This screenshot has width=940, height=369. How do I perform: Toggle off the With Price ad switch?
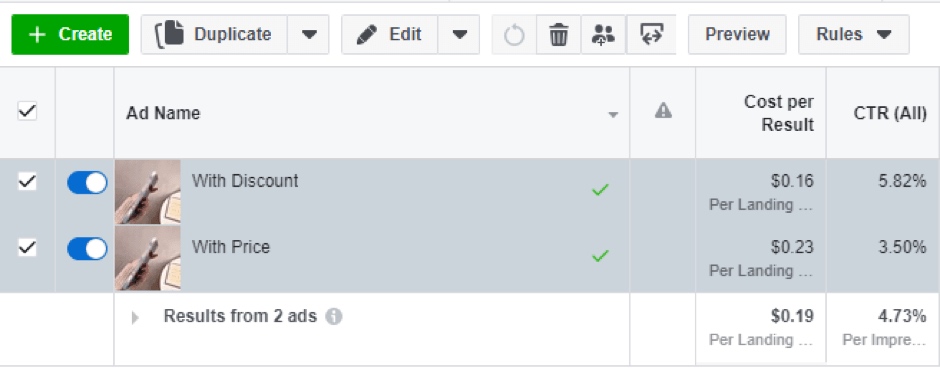pyautogui.click(x=87, y=249)
